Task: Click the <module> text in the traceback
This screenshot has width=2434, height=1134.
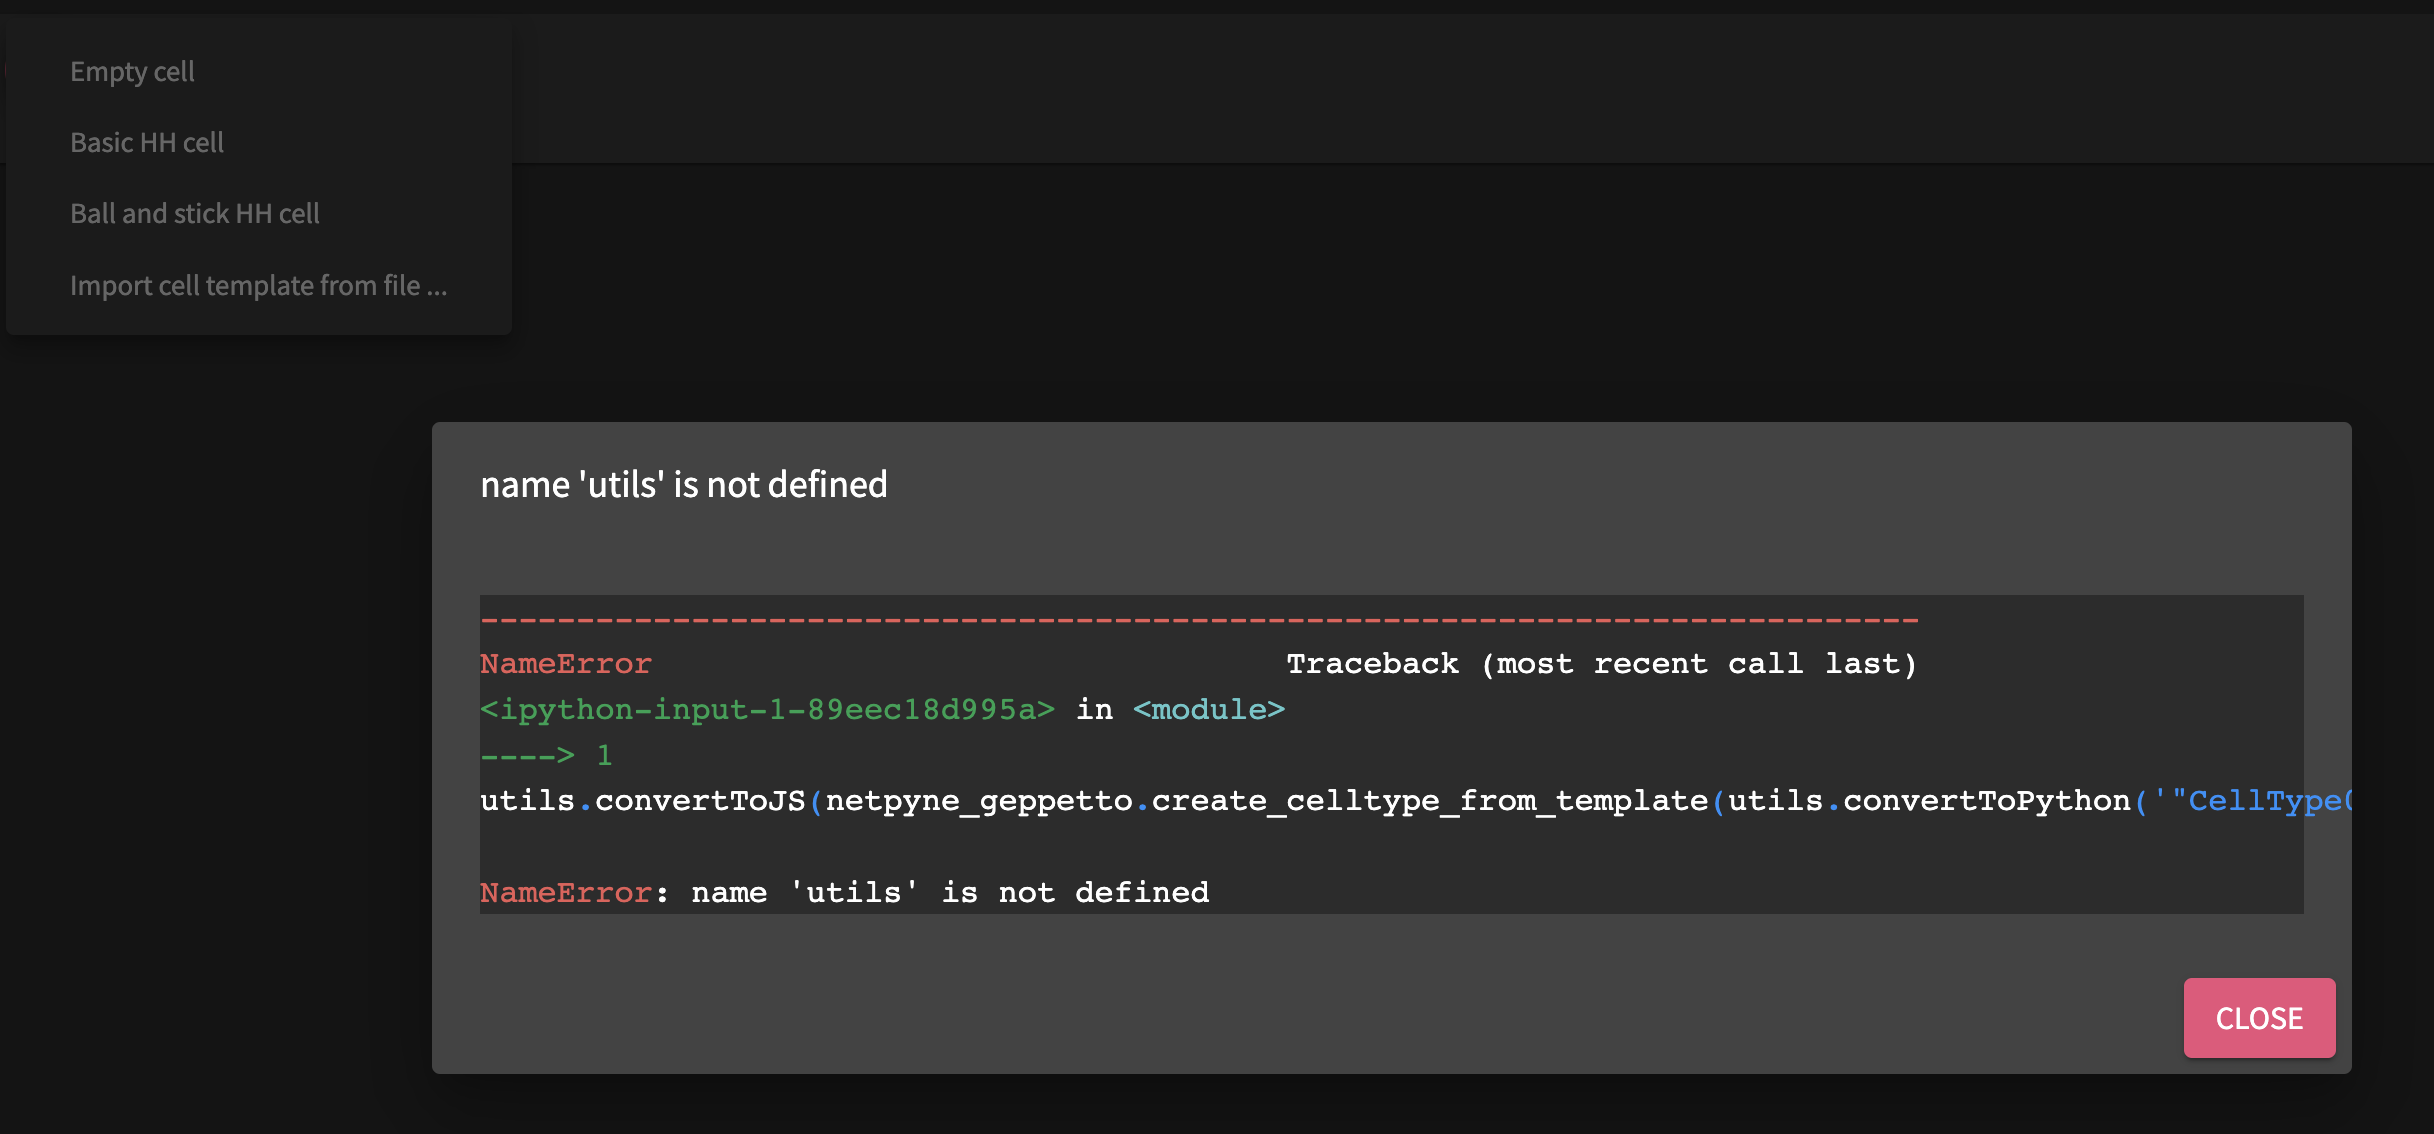Action: coord(1209,709)
